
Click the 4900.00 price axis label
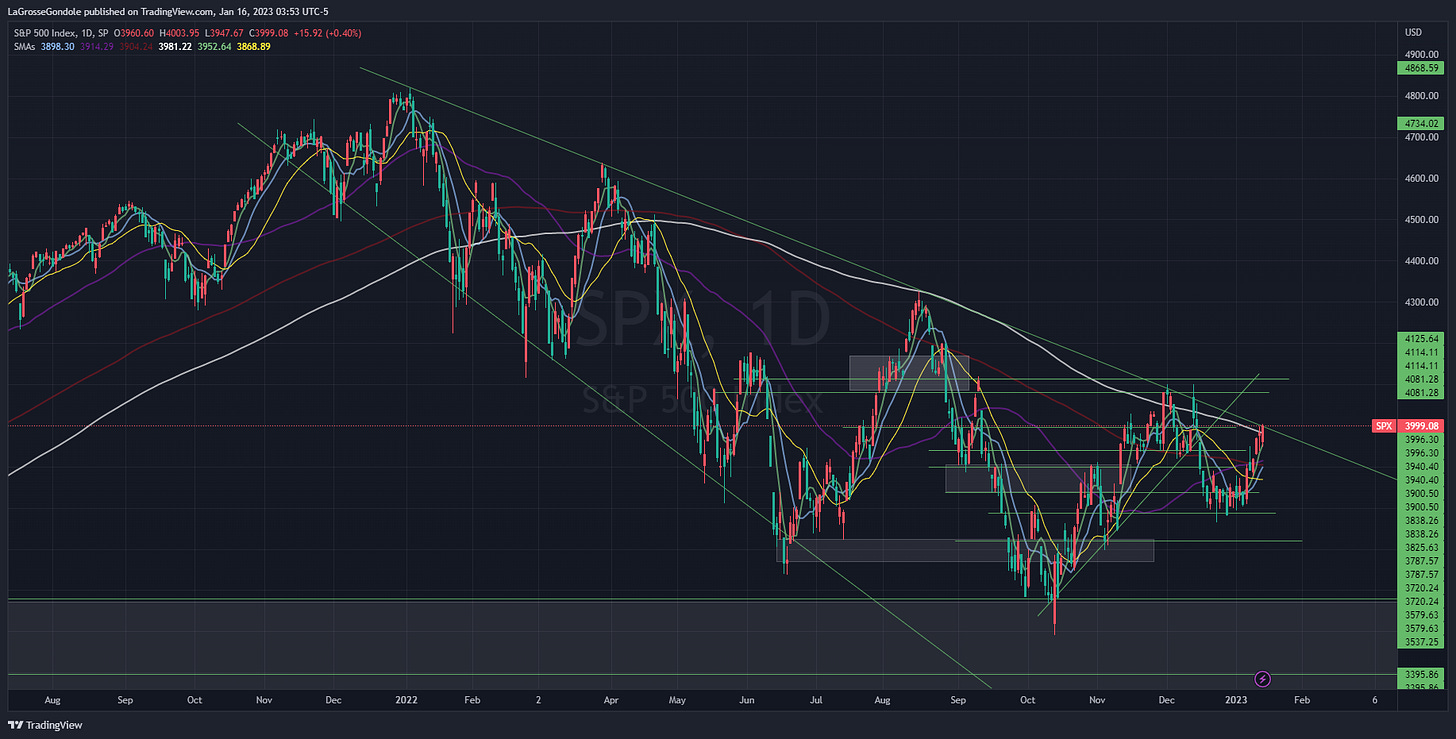tap(1421, 54)
